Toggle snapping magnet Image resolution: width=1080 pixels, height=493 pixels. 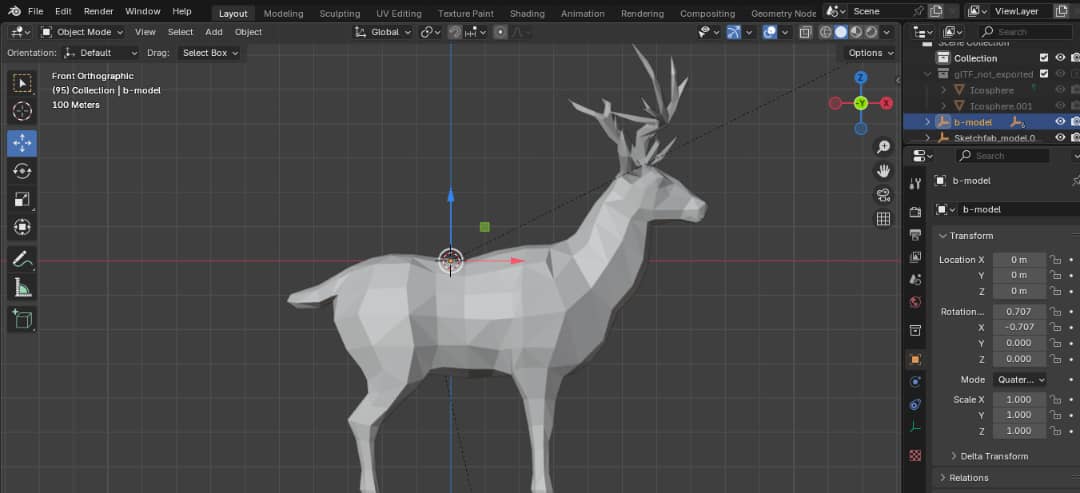[x=455, y=32]
